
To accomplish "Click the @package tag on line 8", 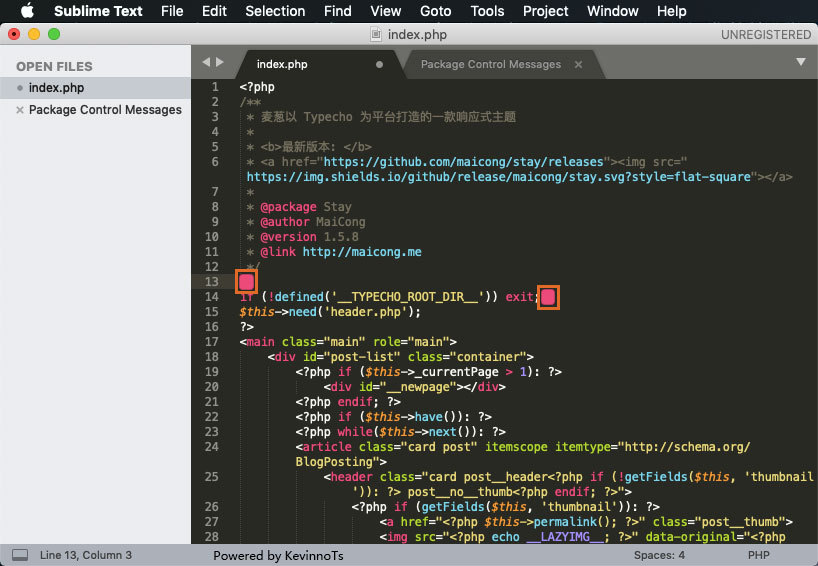I will (x=288, y=207).
